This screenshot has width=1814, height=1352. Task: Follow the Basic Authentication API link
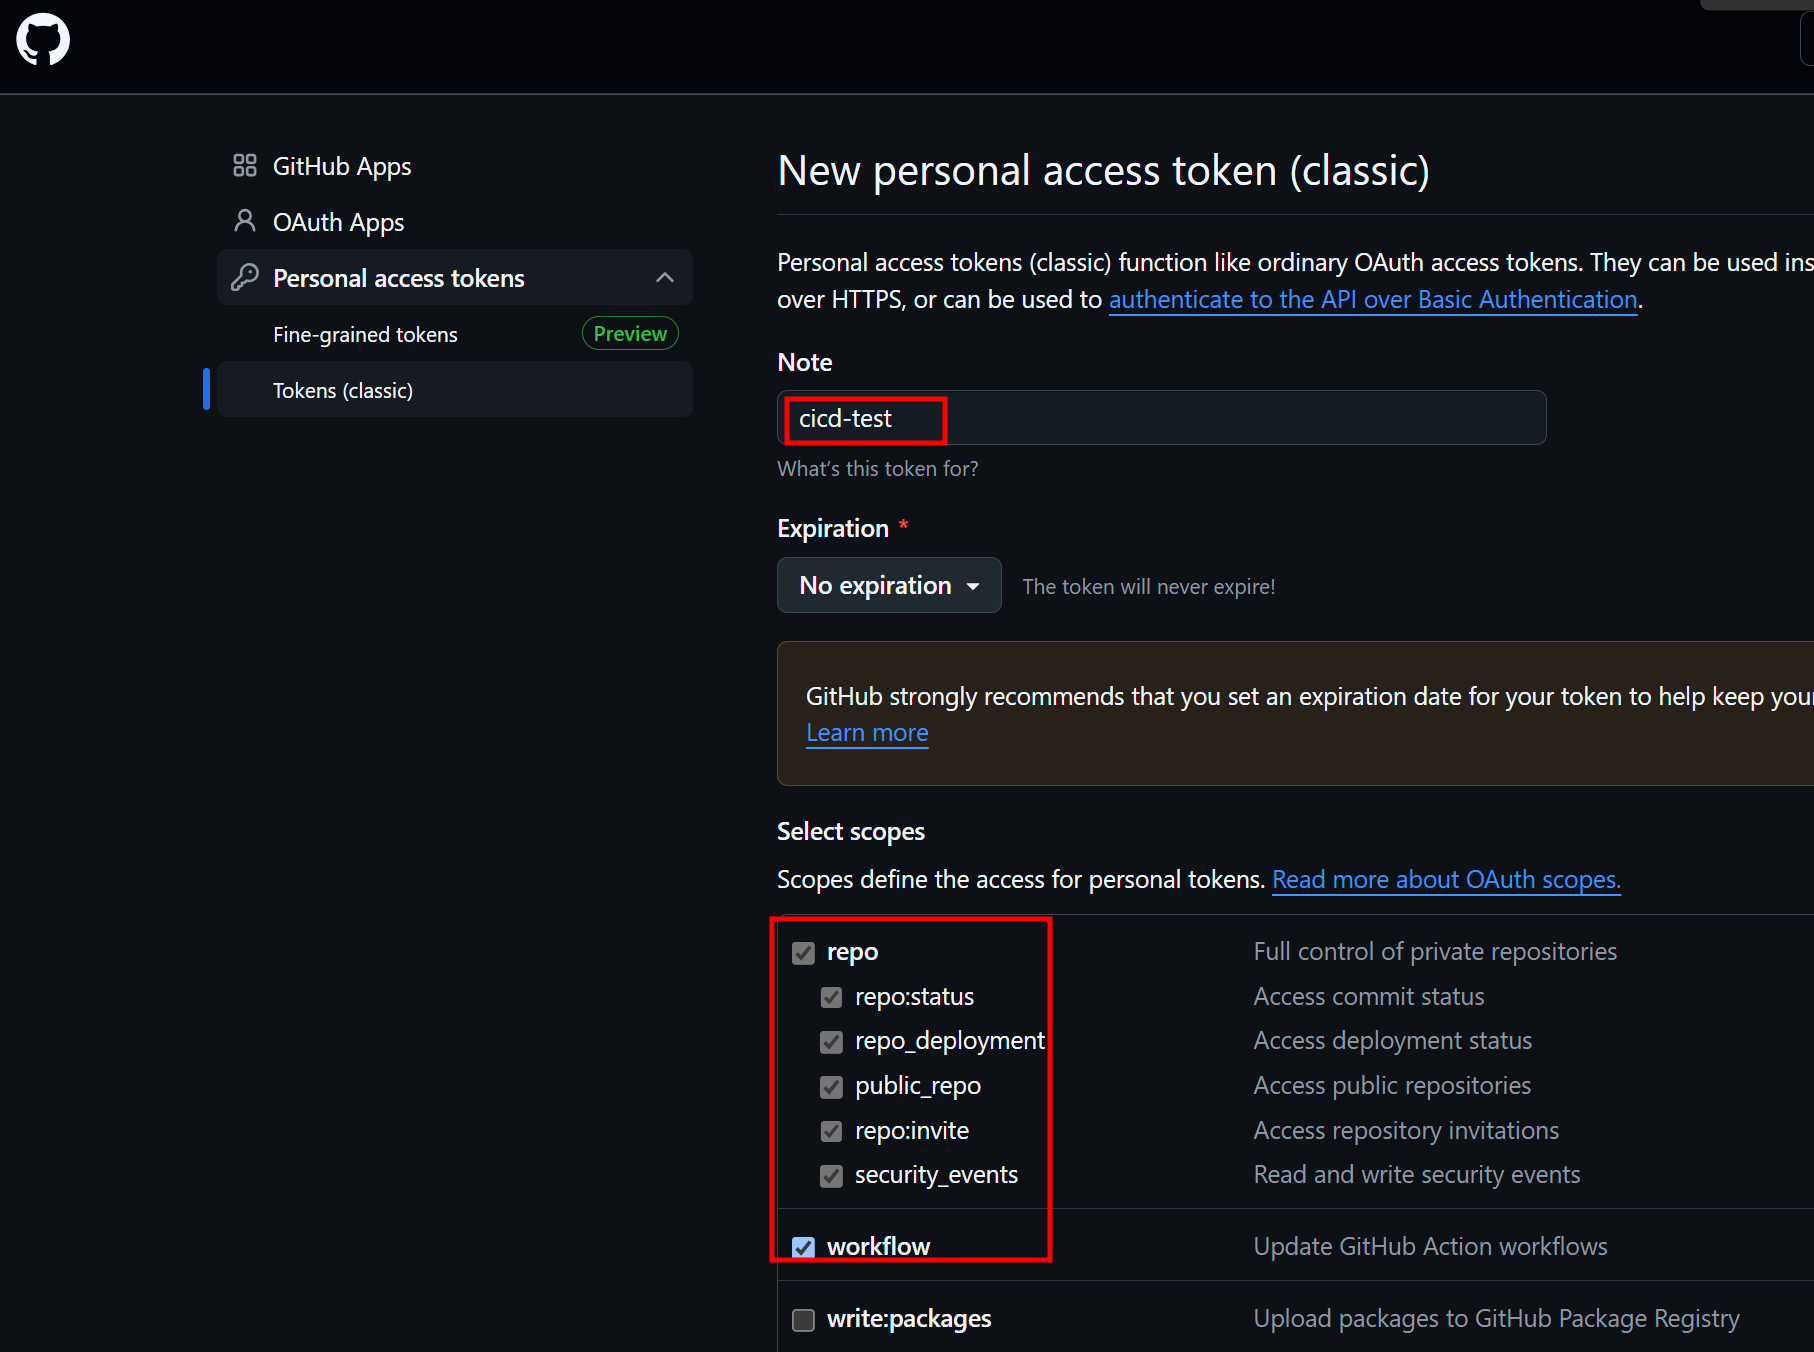point(1373,299)
